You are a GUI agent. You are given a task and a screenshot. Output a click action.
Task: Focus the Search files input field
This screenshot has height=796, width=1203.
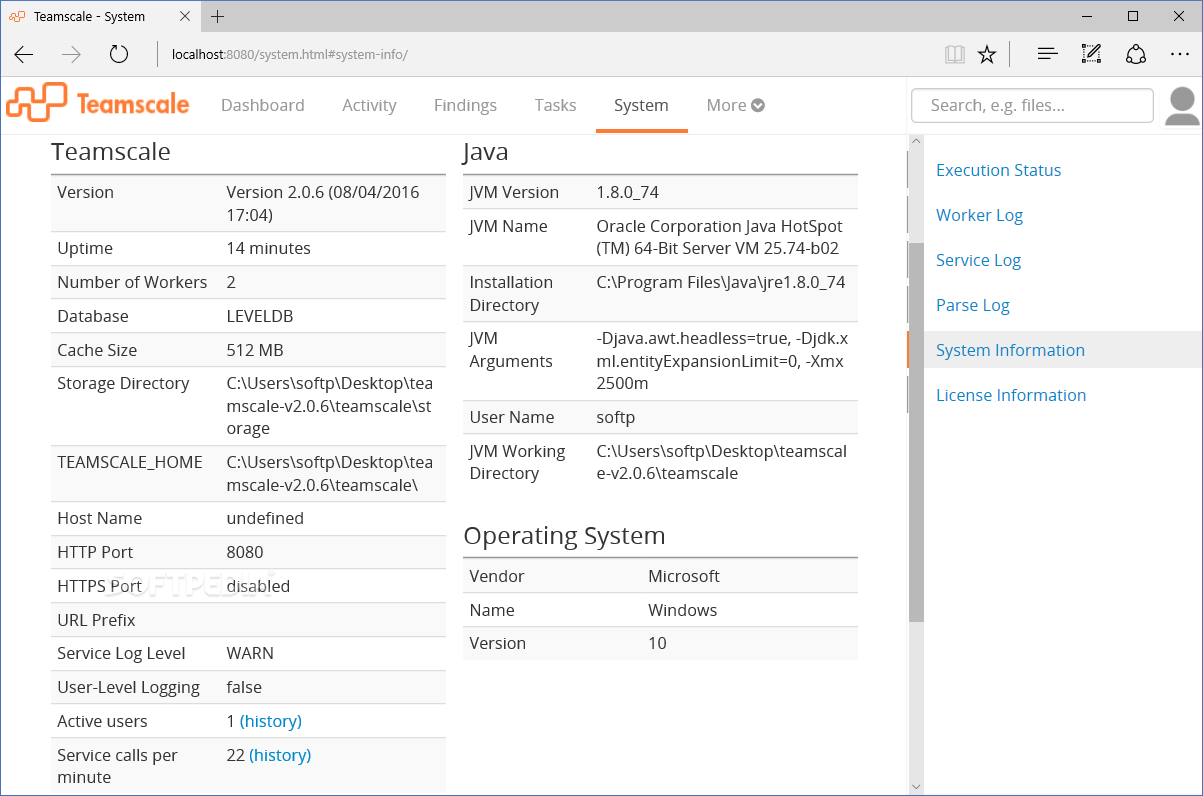click(x=1032, y=105)
